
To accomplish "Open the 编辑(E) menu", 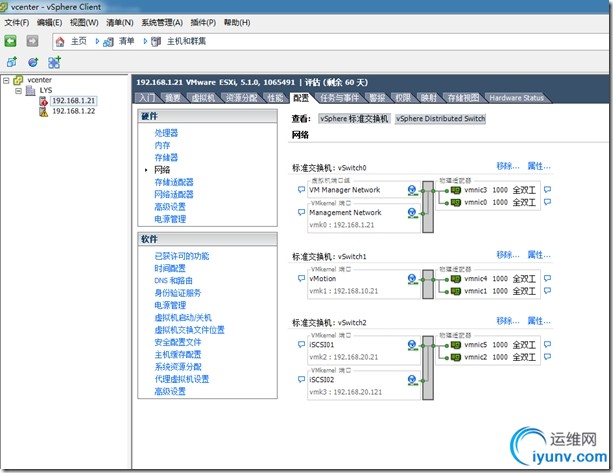I will click(x=49, y=23).
